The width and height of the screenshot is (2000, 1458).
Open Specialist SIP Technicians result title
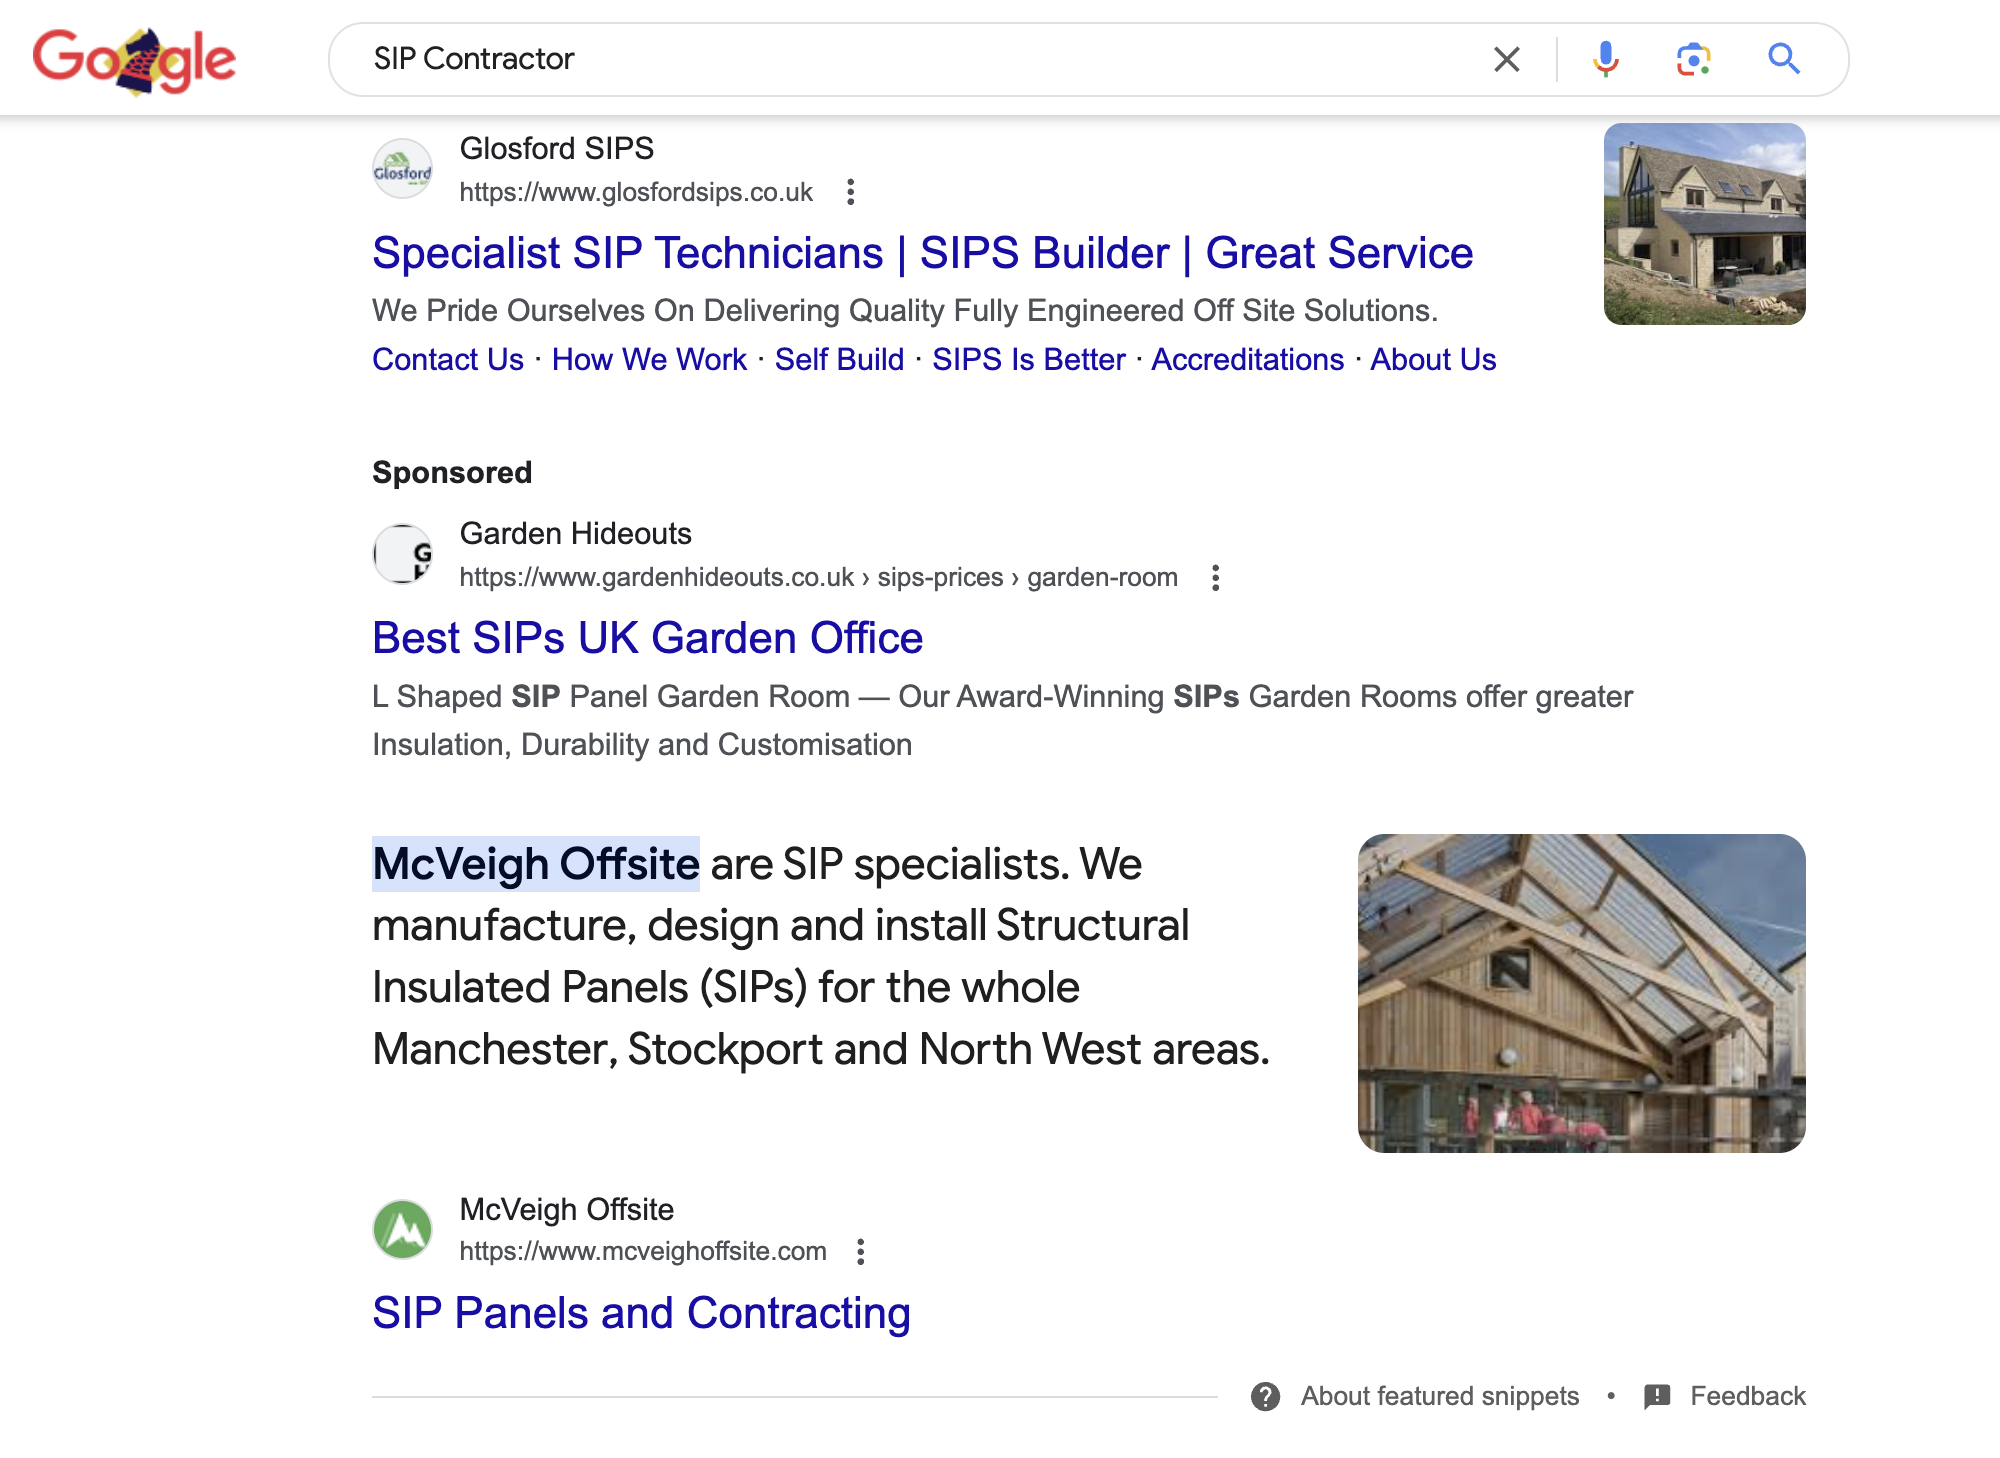pos(922,253)
